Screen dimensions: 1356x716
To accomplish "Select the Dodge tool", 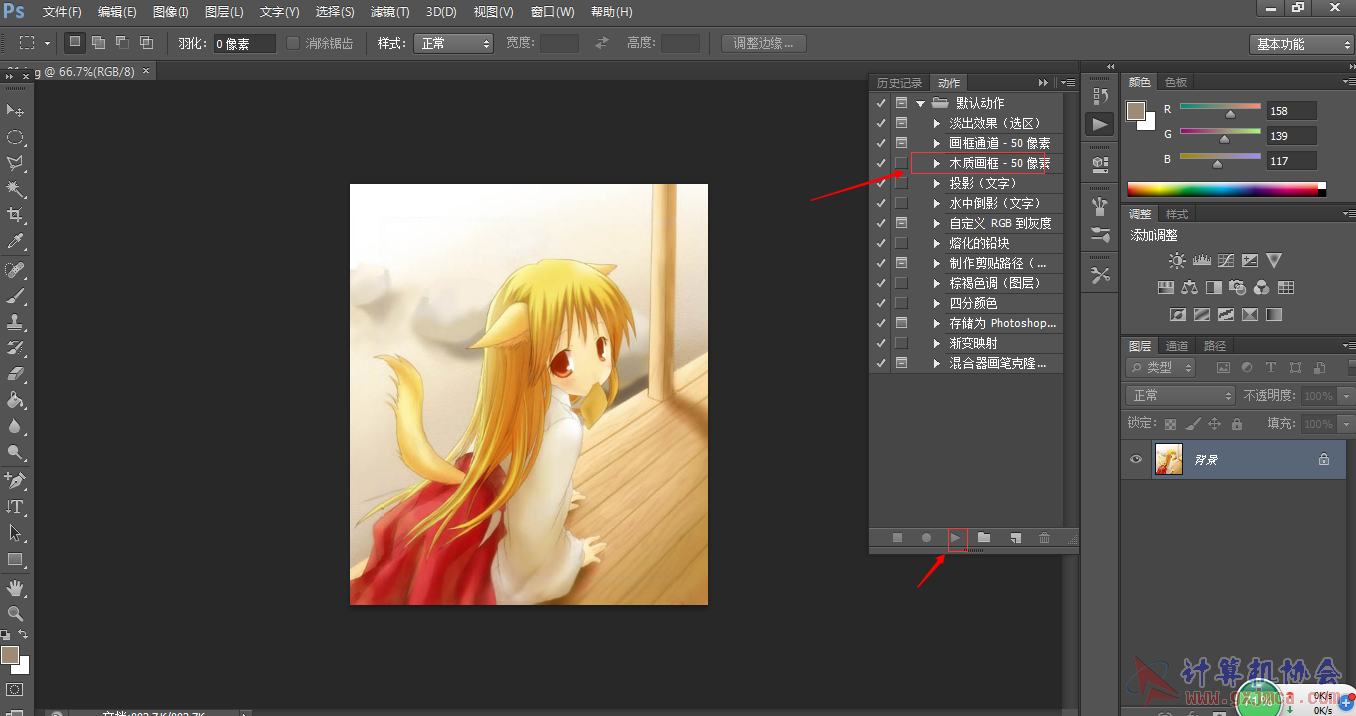I will (15, 453).
